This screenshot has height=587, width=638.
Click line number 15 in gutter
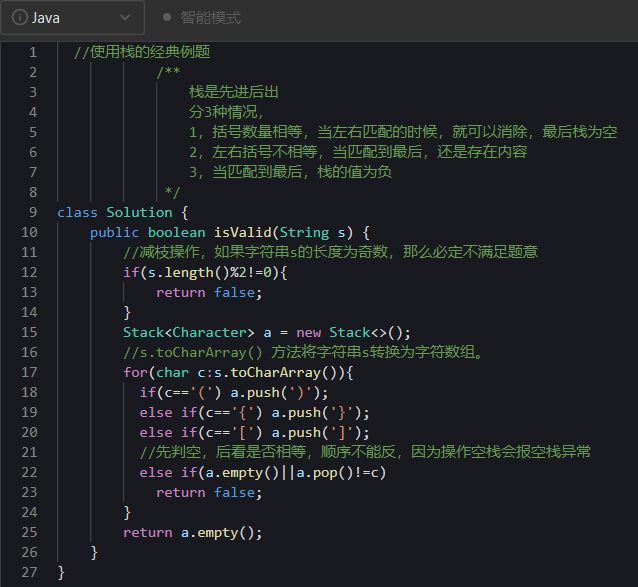(29, 332)
